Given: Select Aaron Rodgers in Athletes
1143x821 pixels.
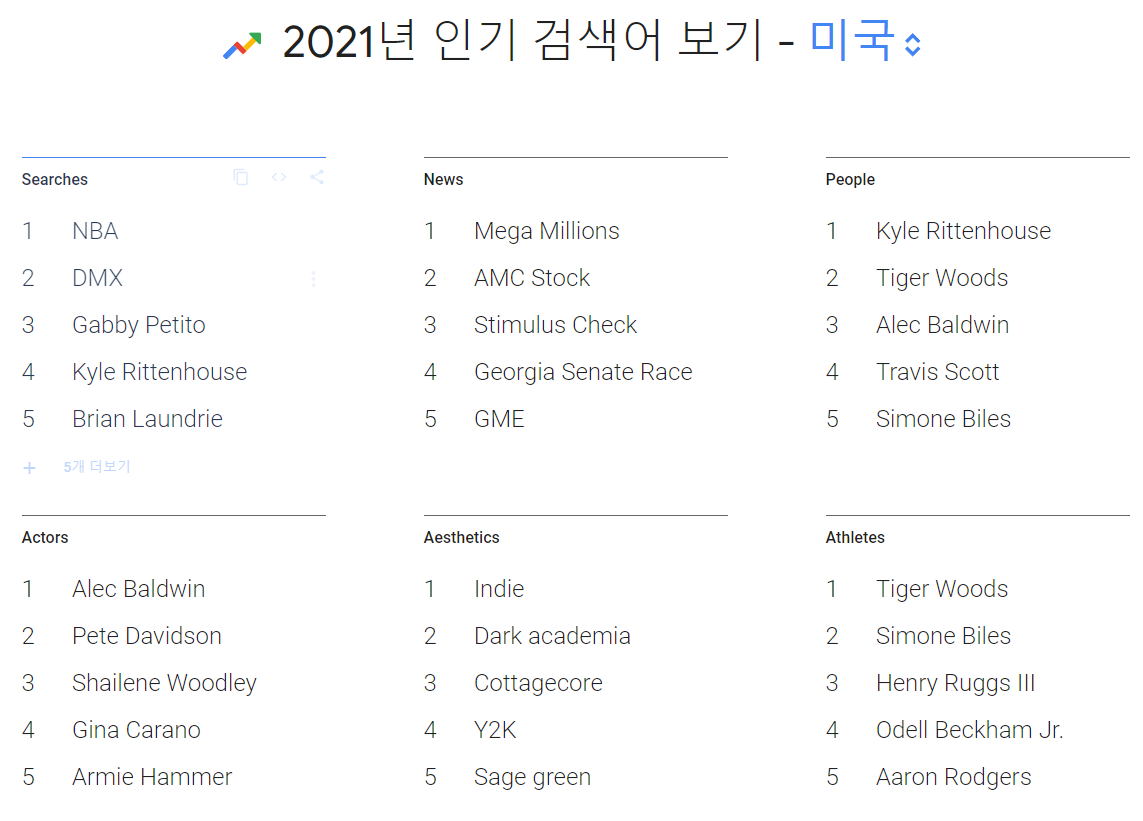Looking at the screenshot, I should tap(953, 777).
